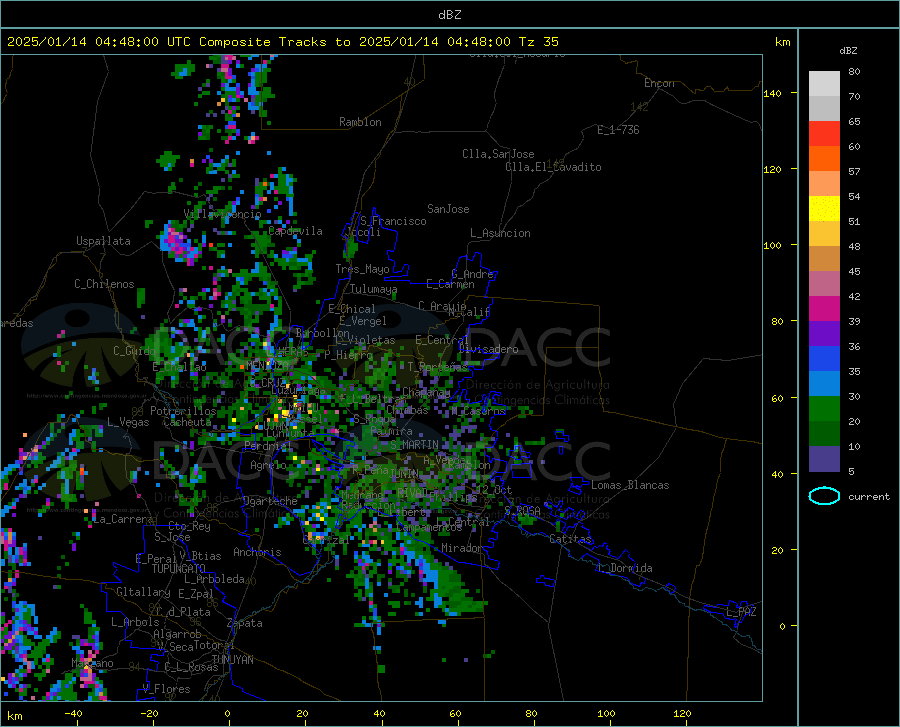Click the S_MARTIN place label

pos(414,445)
